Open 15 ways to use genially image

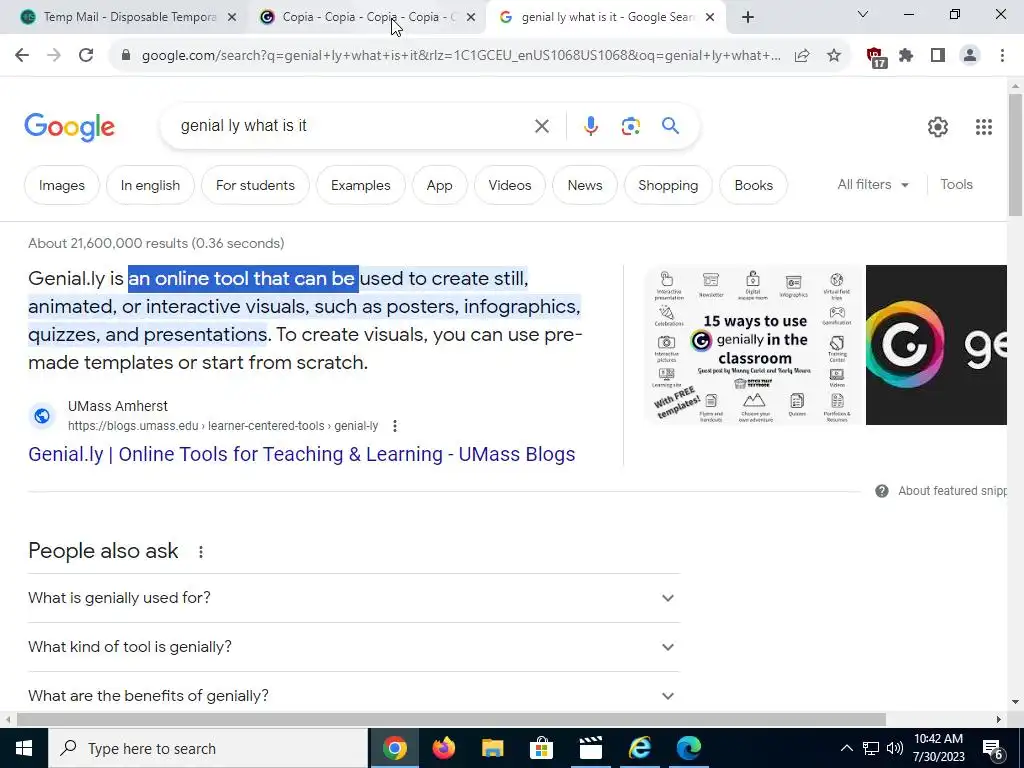(x=753, y=345)
